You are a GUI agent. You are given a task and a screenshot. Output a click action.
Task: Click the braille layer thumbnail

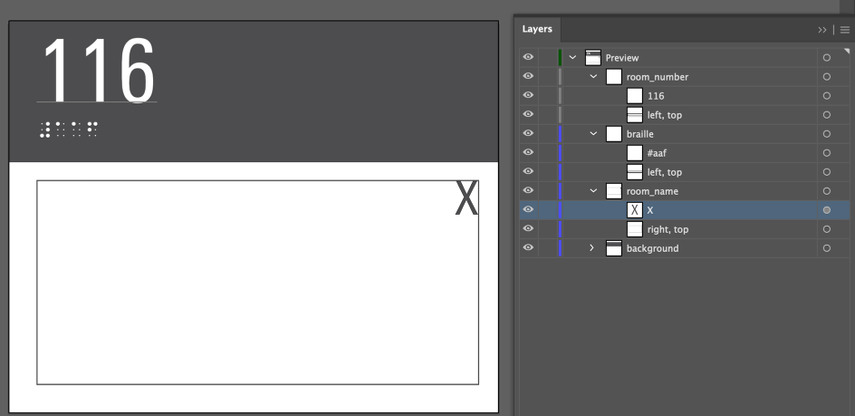pos(614,134)
